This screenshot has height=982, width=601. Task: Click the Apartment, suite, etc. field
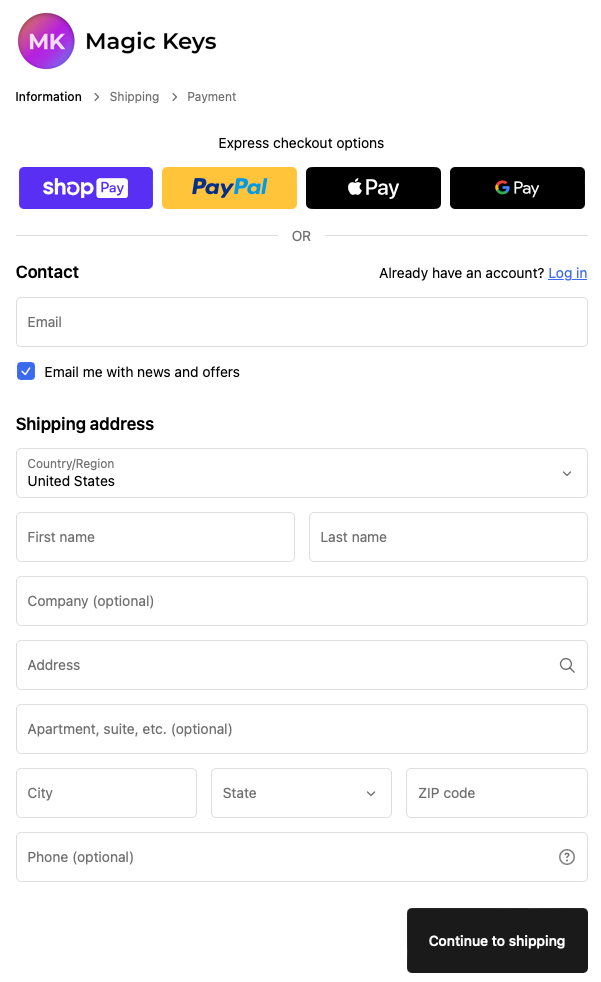click(302, 729)
